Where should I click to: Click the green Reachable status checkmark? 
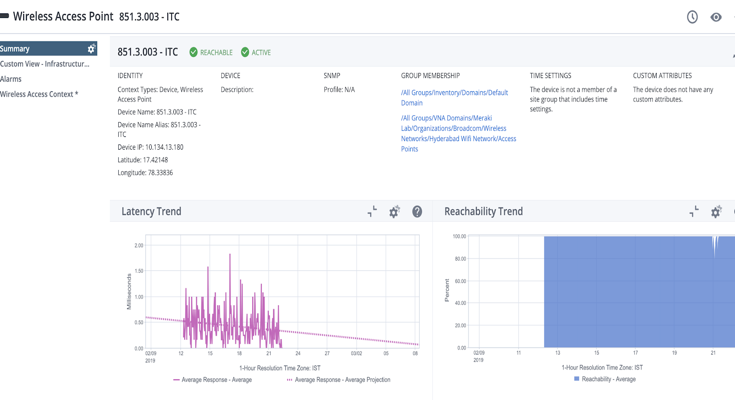pos(194,52)
